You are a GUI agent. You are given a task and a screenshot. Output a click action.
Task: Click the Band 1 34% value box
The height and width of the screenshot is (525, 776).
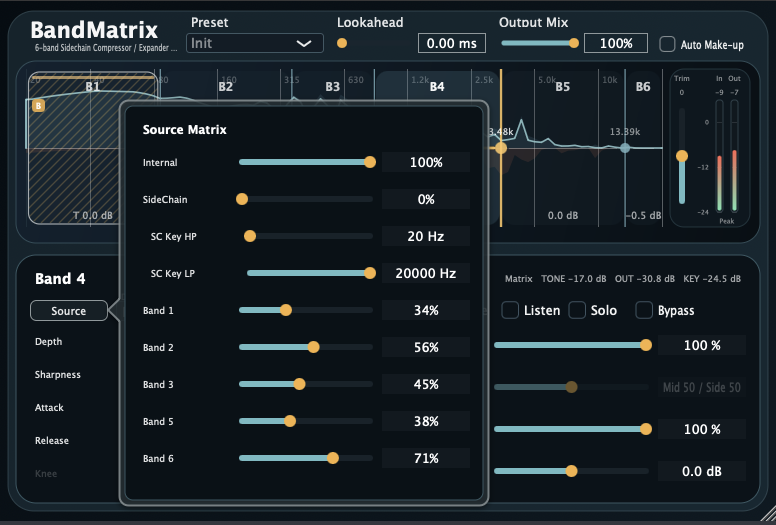click(426, 310)
